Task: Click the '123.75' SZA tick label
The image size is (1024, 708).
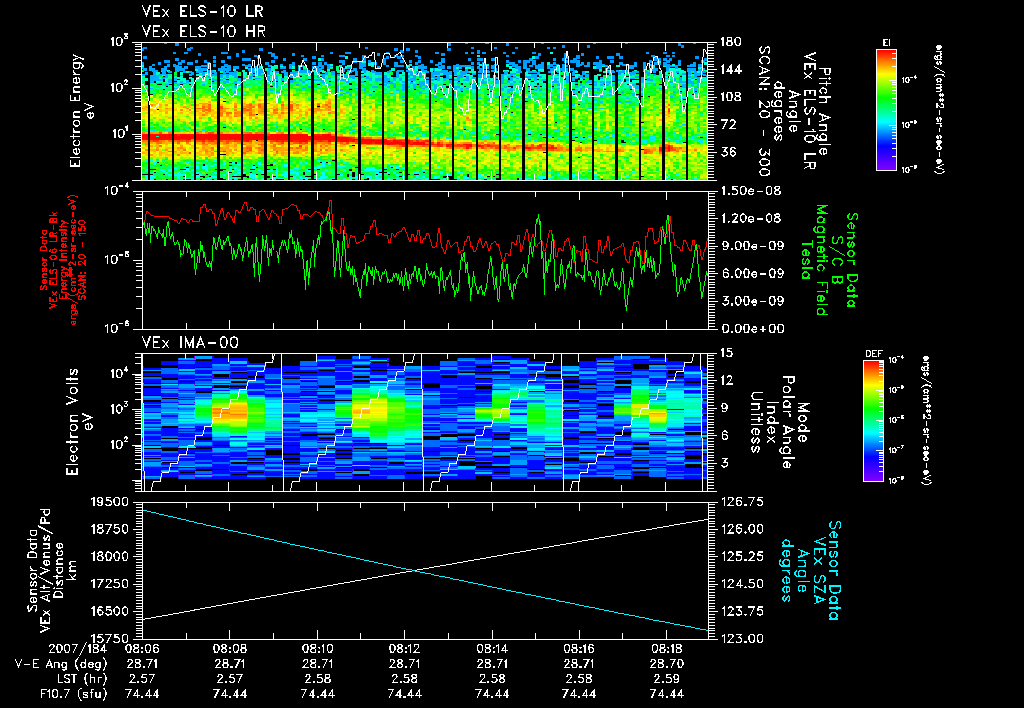Action: click(741, 612)
